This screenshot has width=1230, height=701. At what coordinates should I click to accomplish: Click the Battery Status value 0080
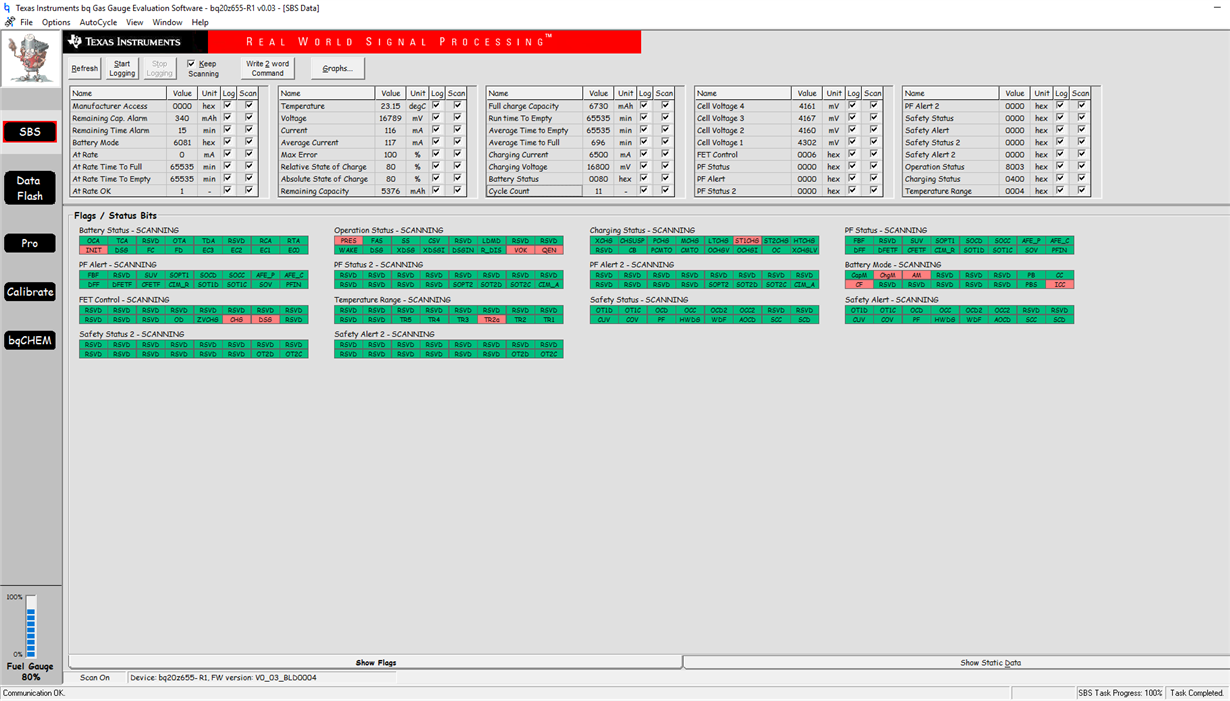coord(598,178)
